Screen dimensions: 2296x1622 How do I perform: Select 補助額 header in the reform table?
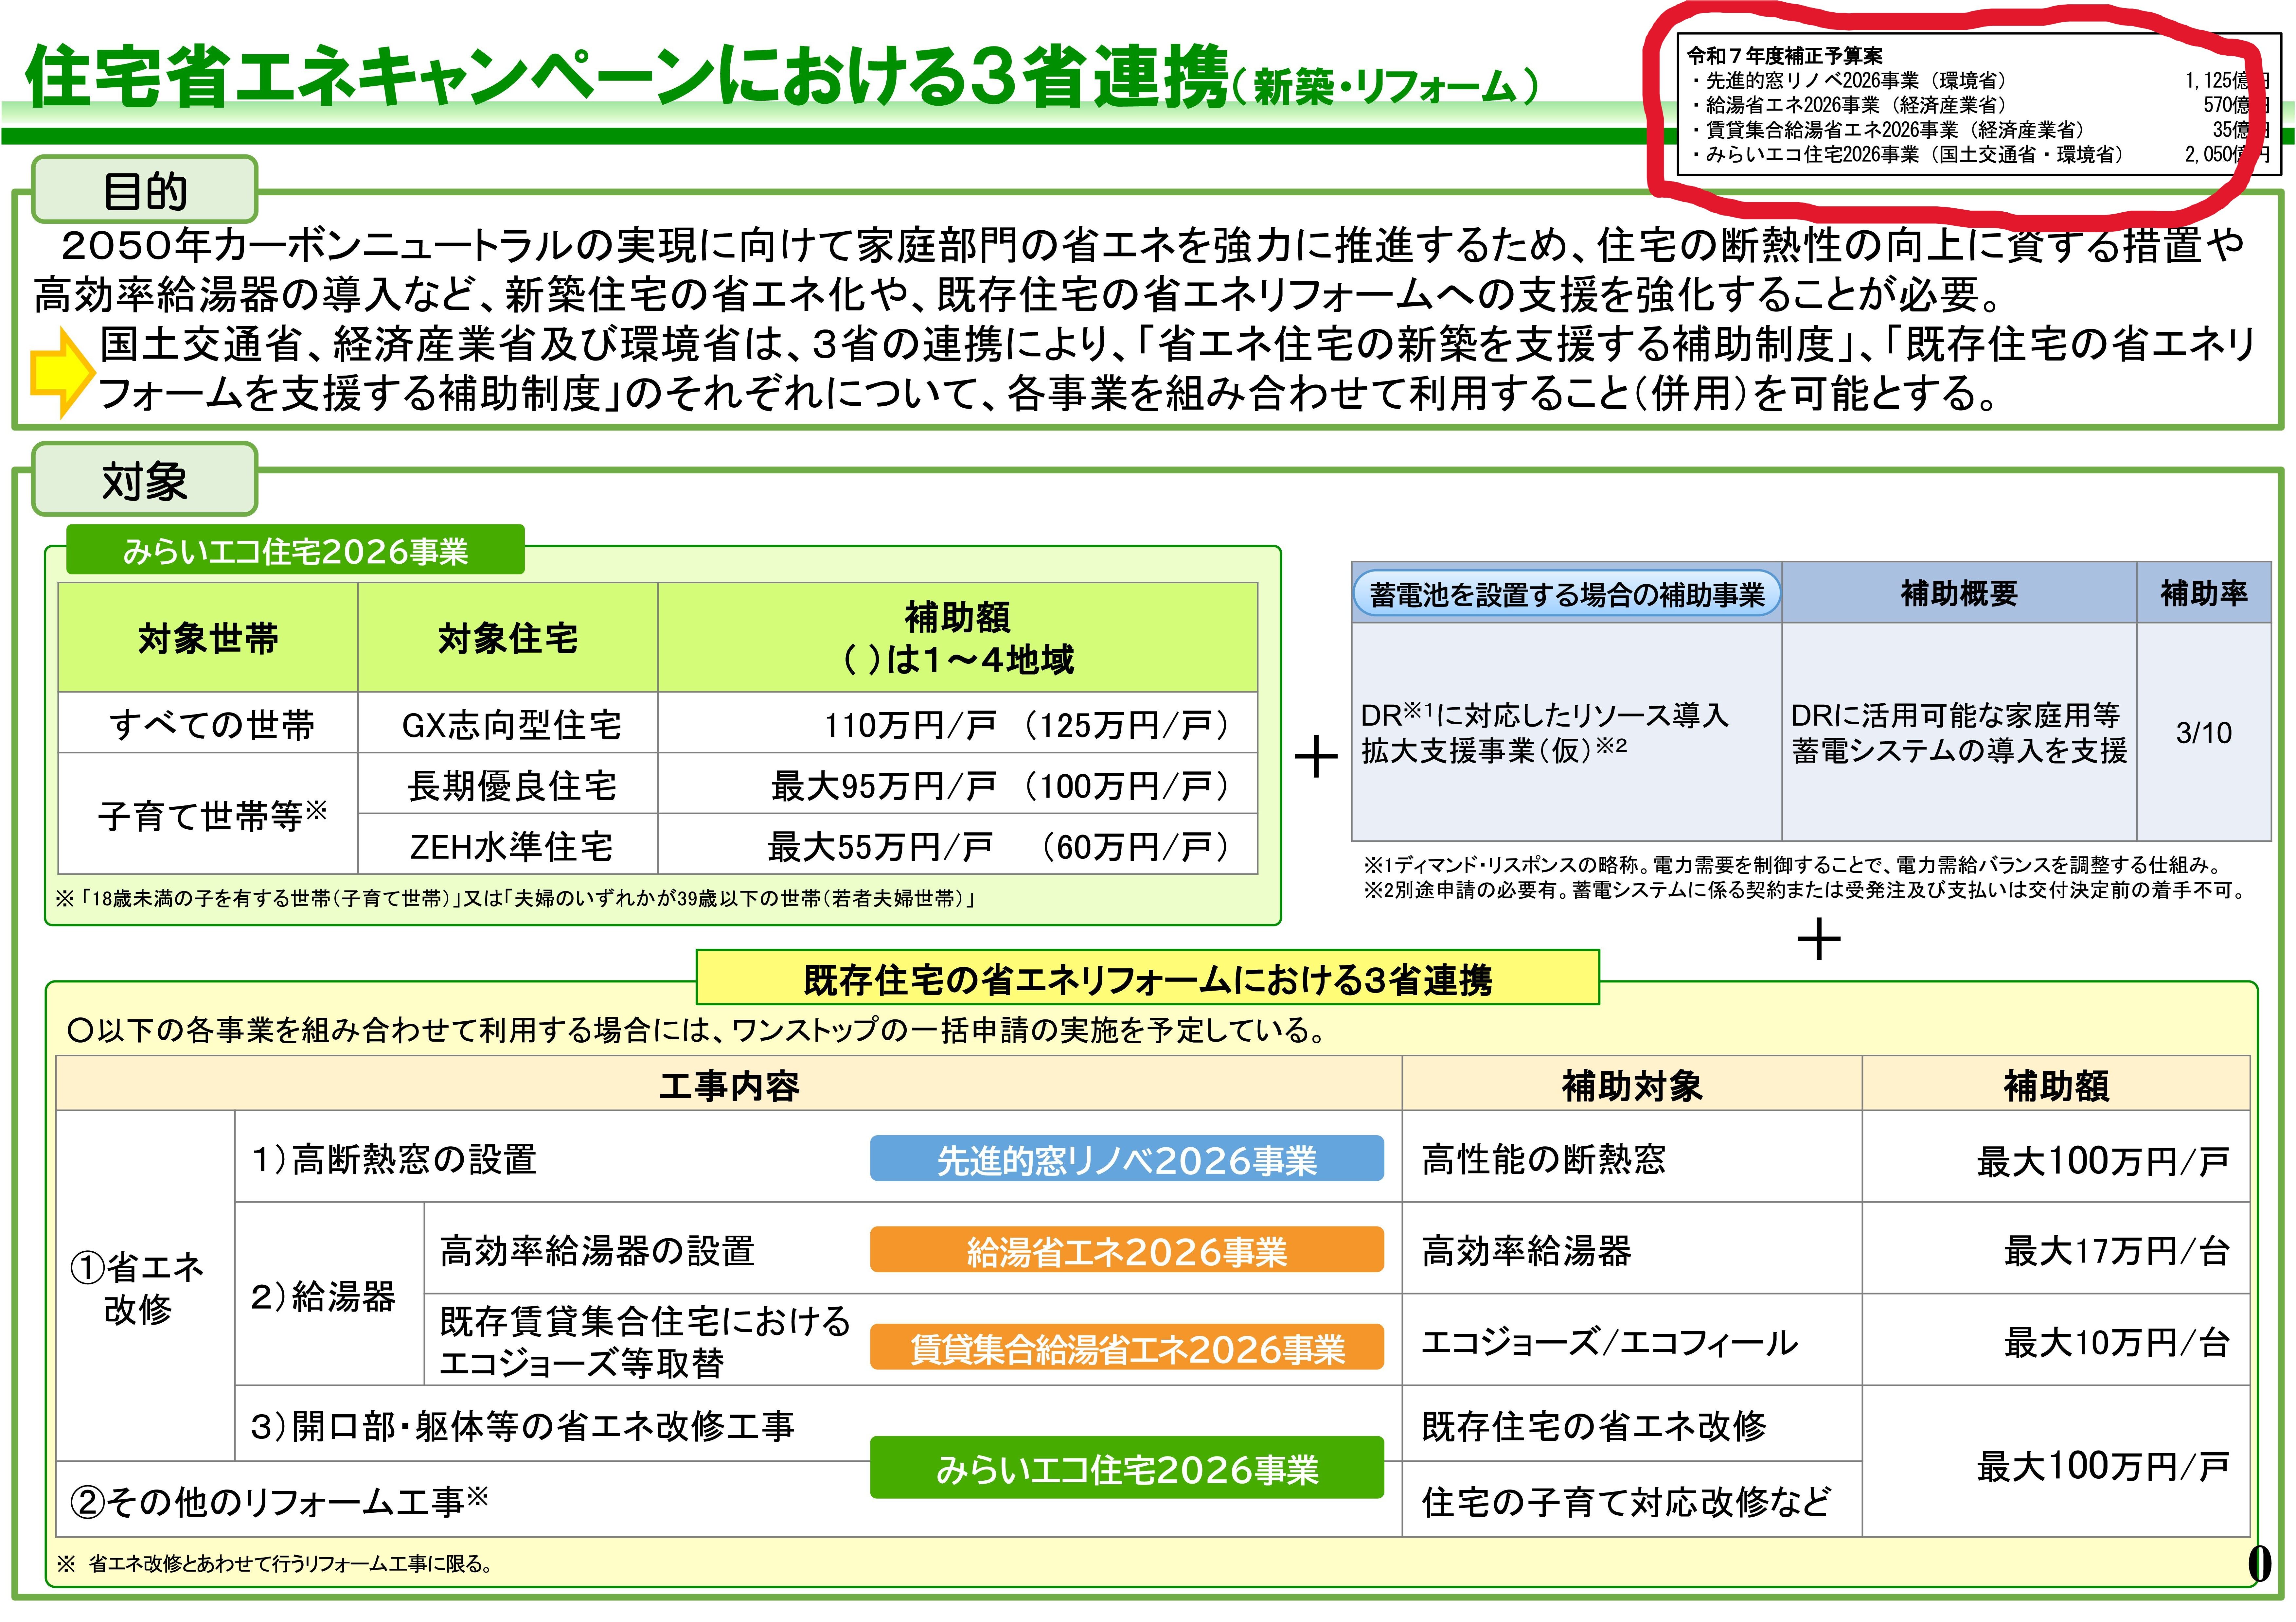click(x=2056, y=1084)
